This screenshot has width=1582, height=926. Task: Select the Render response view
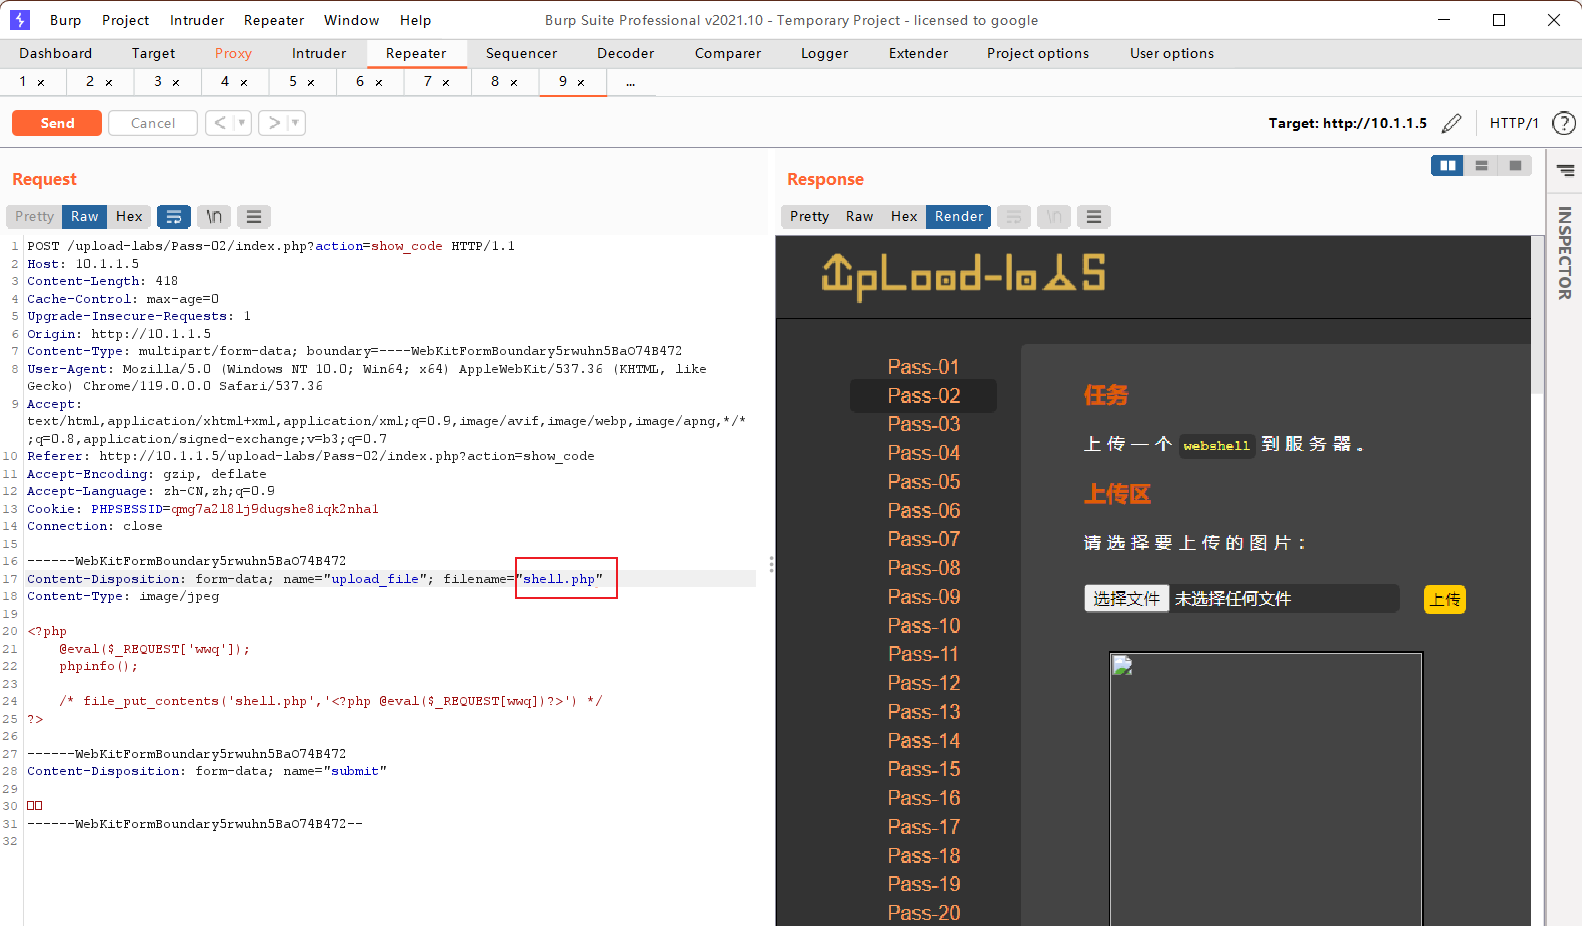pos(959,216)
